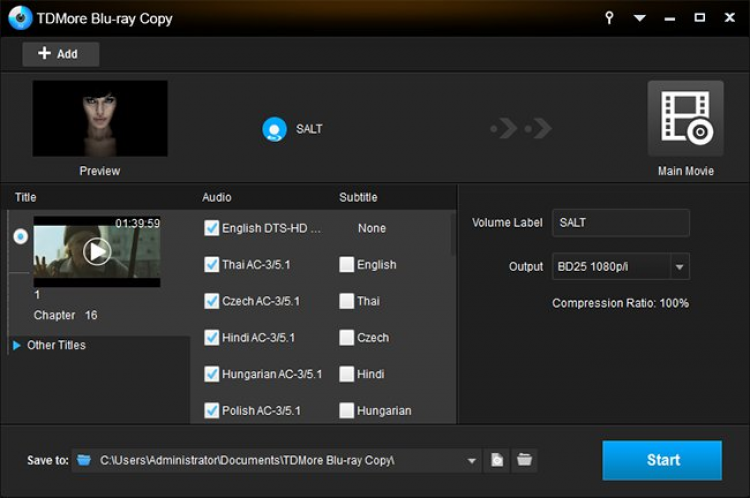Uncheck Polish AC-3/5.1 audio track

211,410
